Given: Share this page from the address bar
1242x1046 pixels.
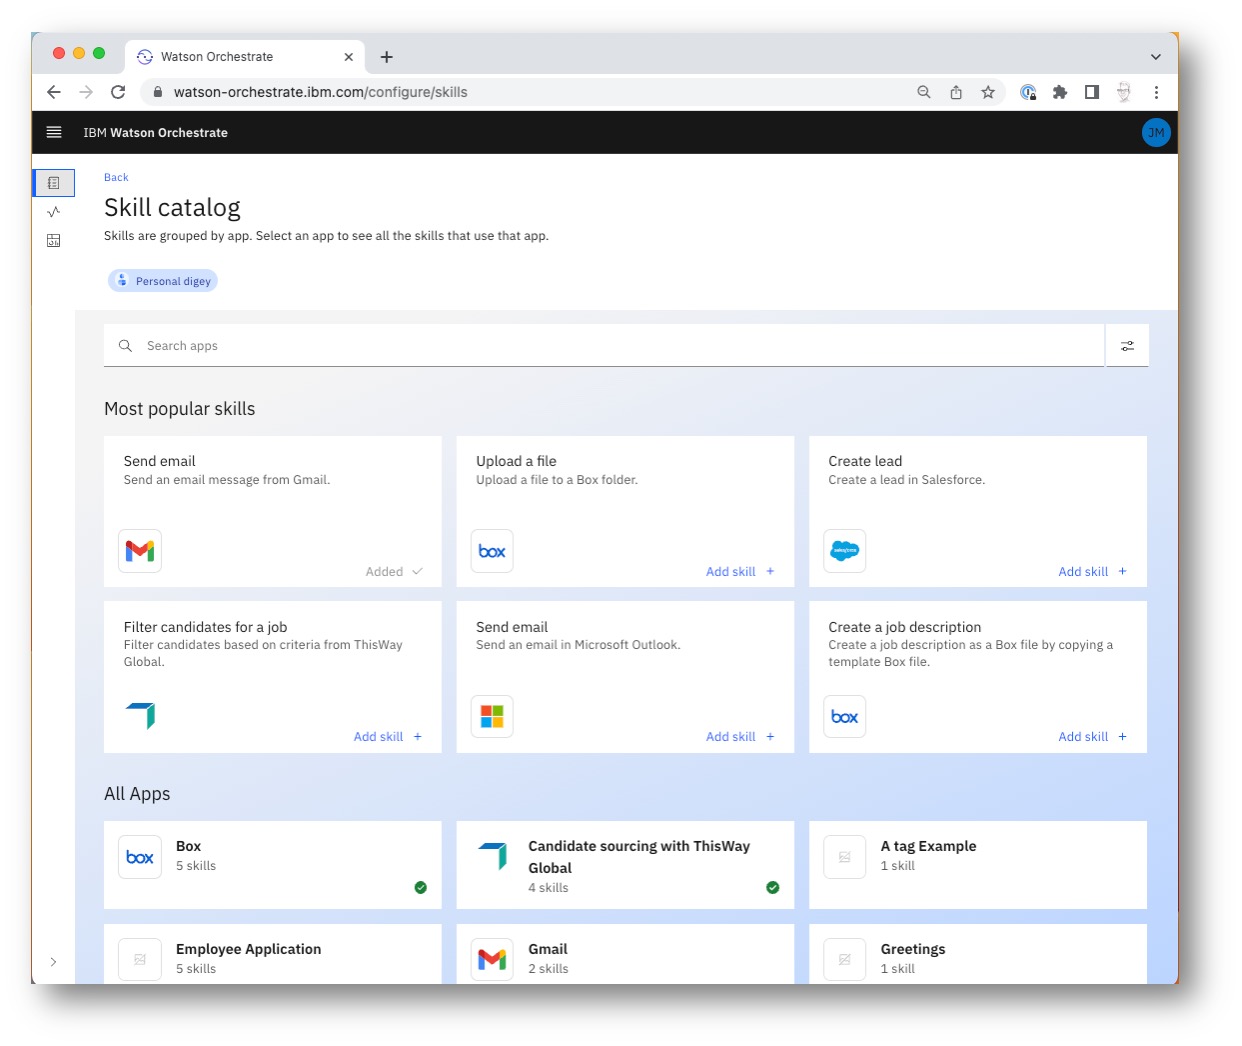Looking at the screenshot, I should click(956, 92).
